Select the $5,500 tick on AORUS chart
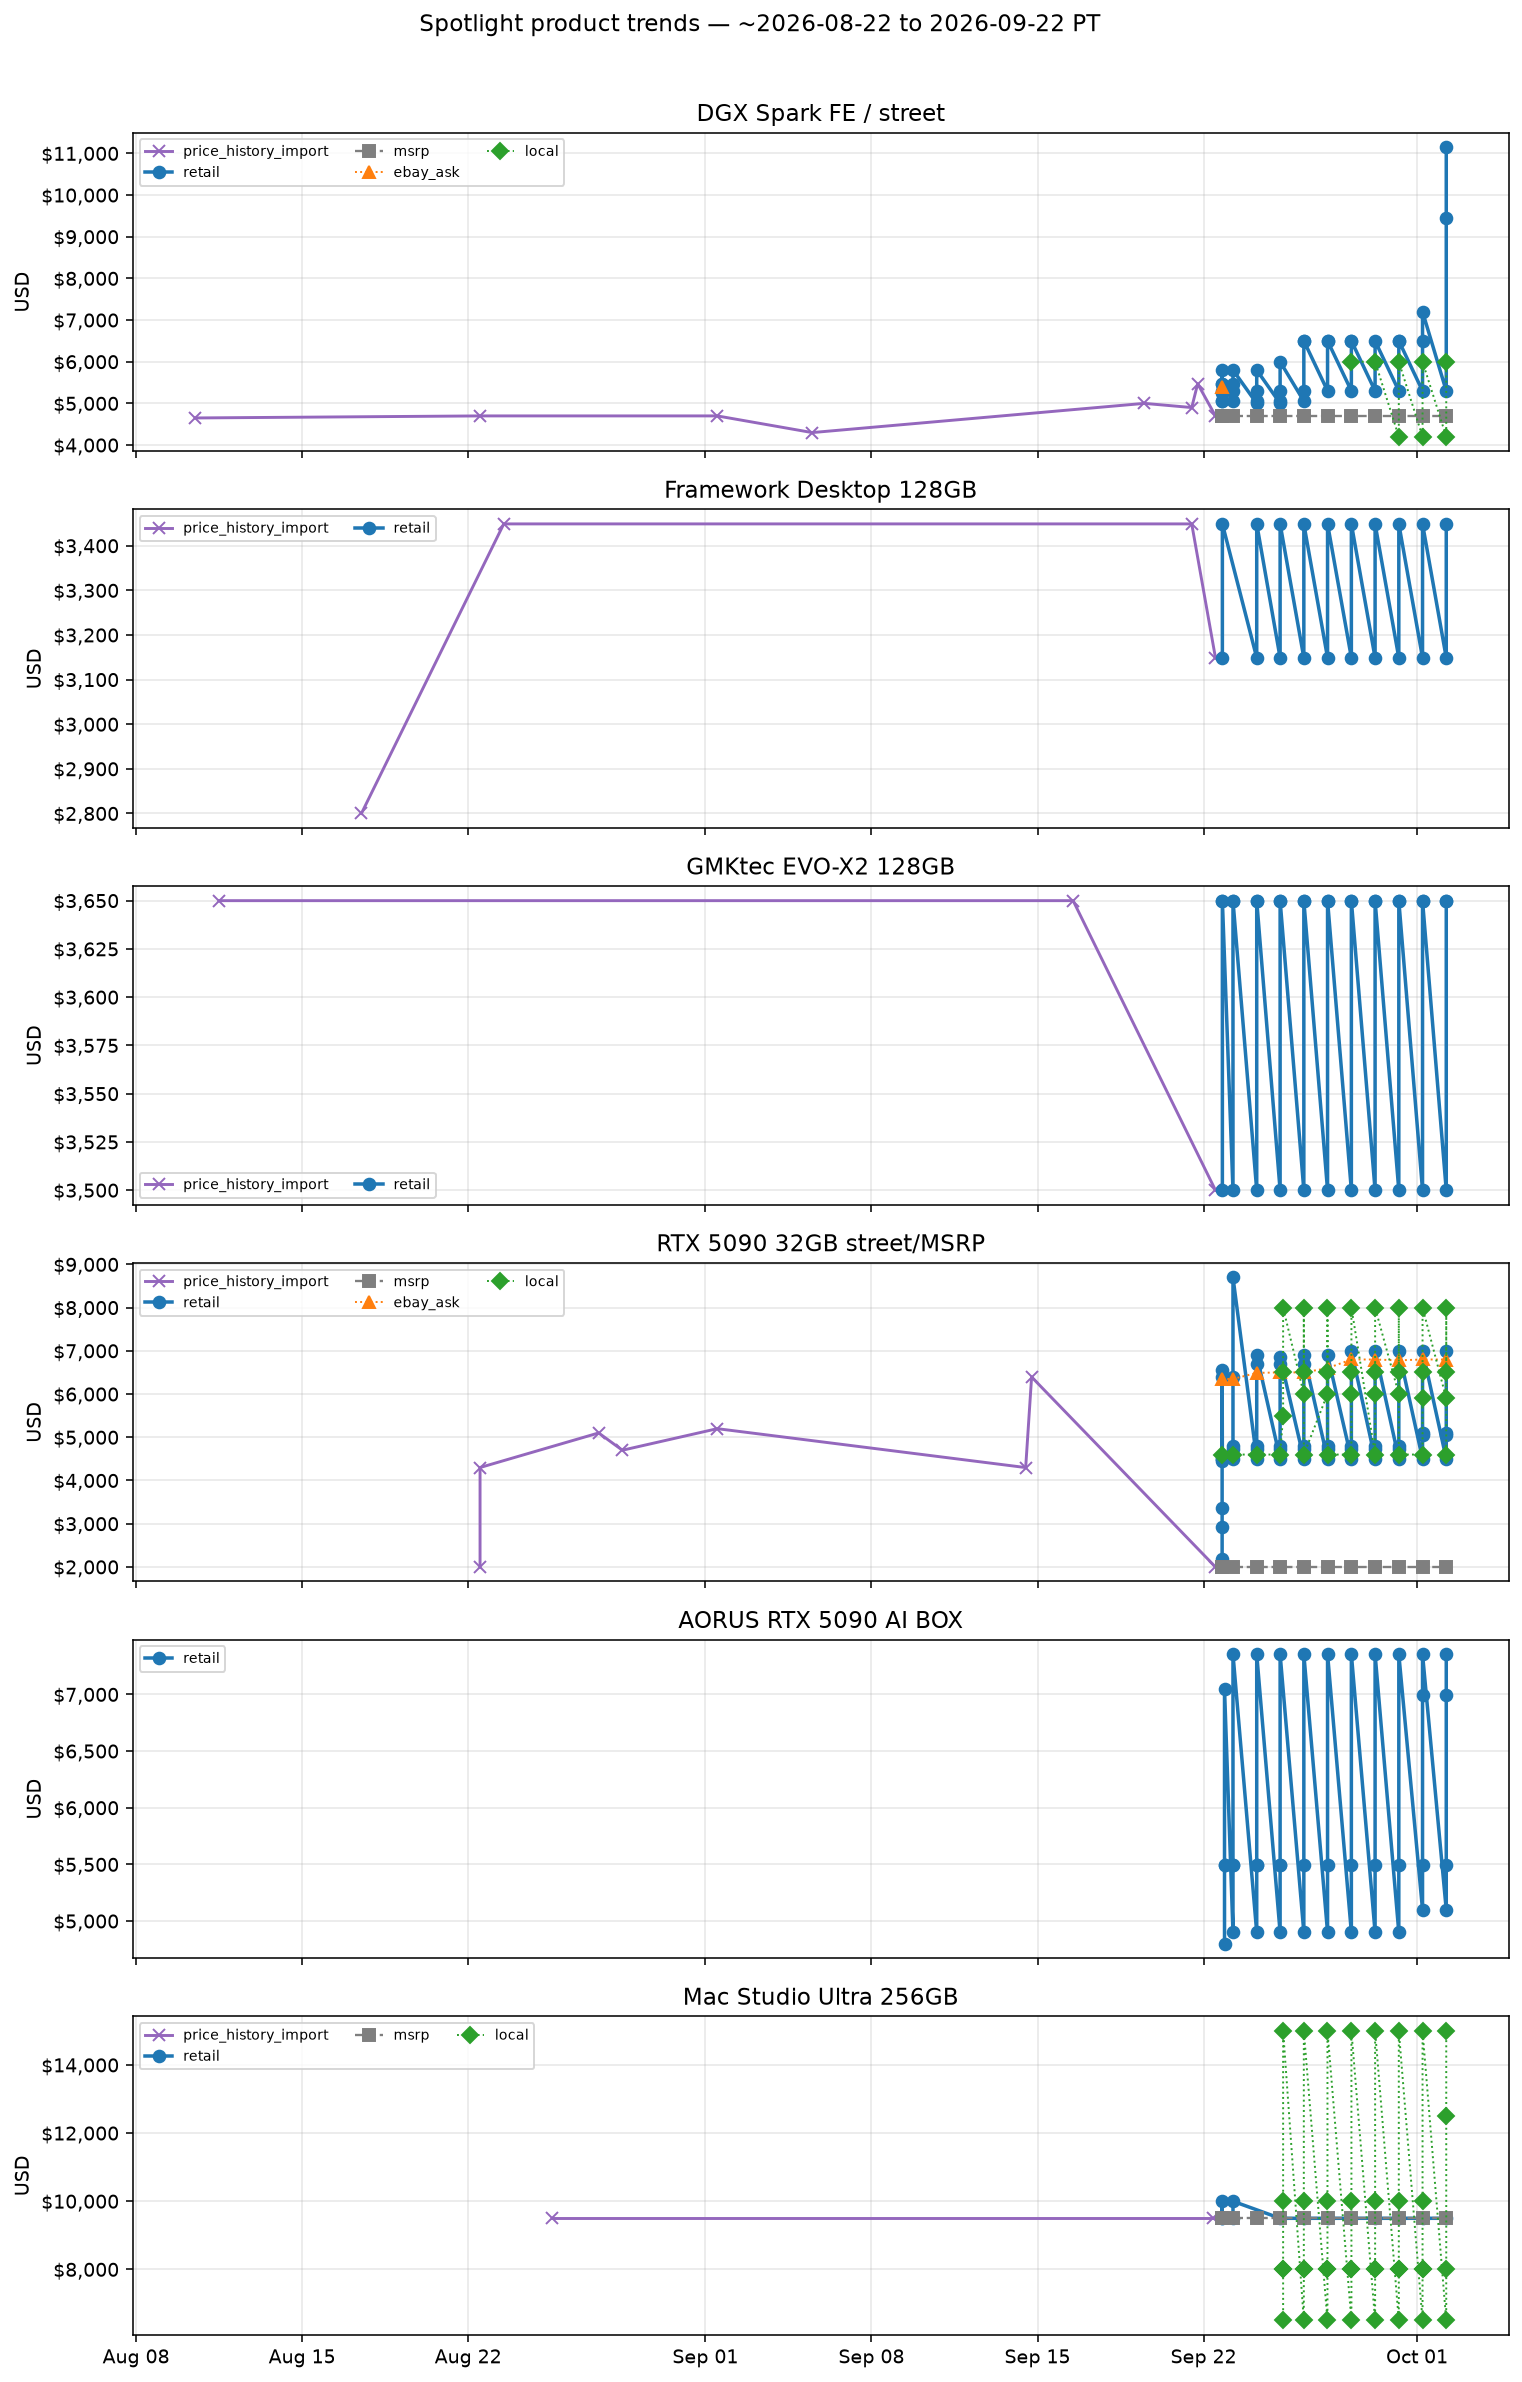 click(x=86, y=1865)
